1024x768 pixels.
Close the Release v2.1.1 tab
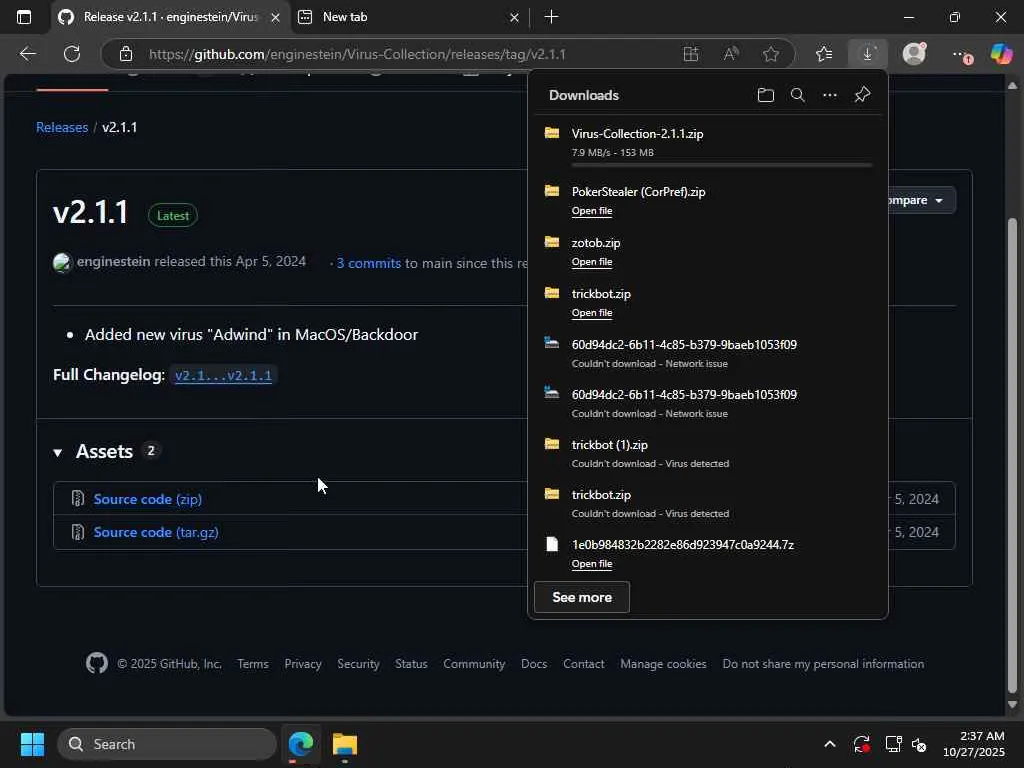click(276, 18)
